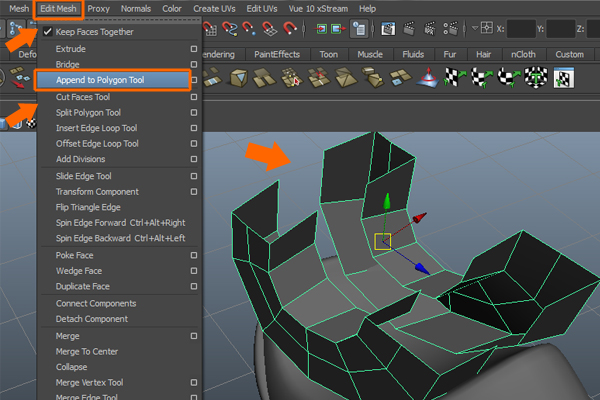Screen dimensions: 600x400
Task: Toggle Keep Faces Together checkbox
Action: 47,32
